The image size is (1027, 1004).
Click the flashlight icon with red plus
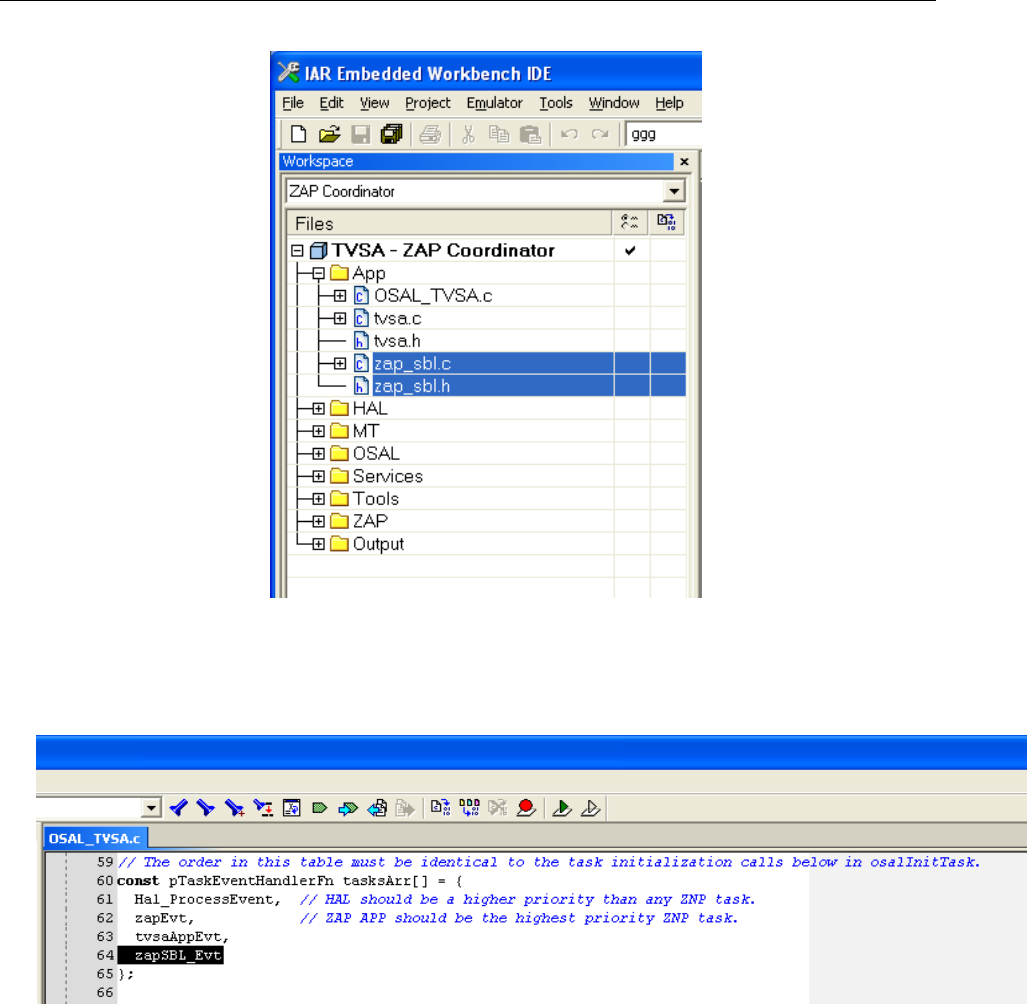[x=234, y=808]
